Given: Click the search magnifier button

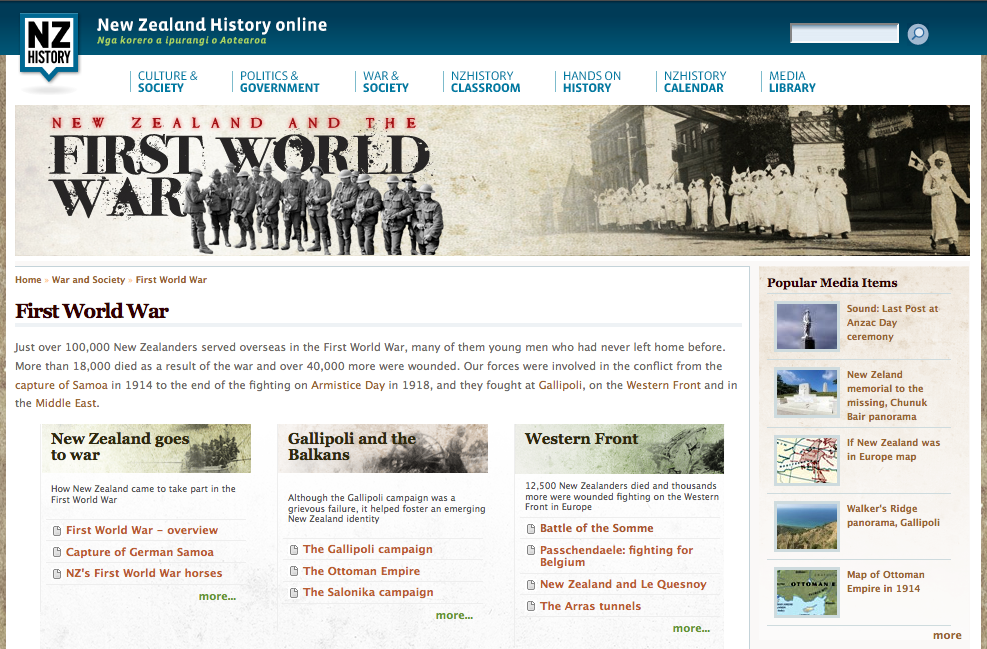Looking at the screenshot, I should click(917, 35).
